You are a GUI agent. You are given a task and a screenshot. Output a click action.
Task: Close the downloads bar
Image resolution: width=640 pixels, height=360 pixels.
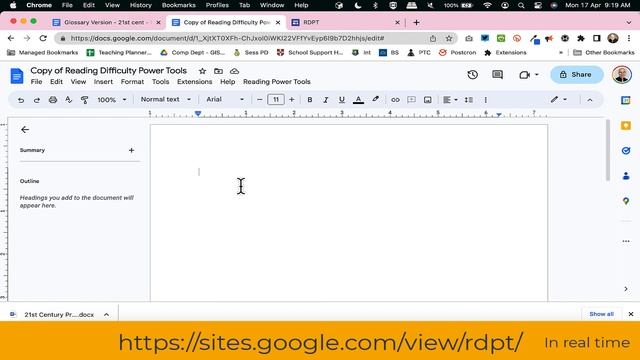click(x=631, y=314)
